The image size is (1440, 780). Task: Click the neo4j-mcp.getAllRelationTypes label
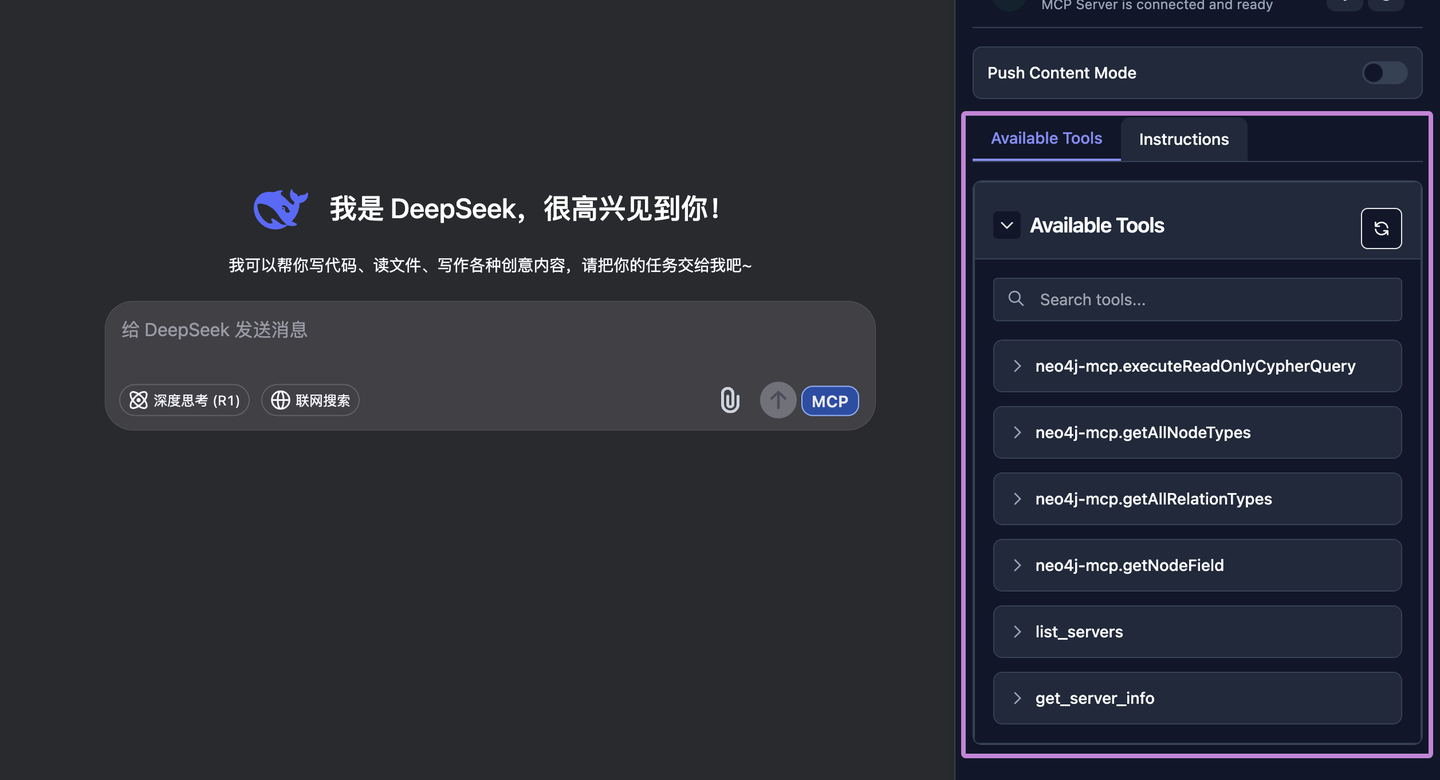point(1154,499)
